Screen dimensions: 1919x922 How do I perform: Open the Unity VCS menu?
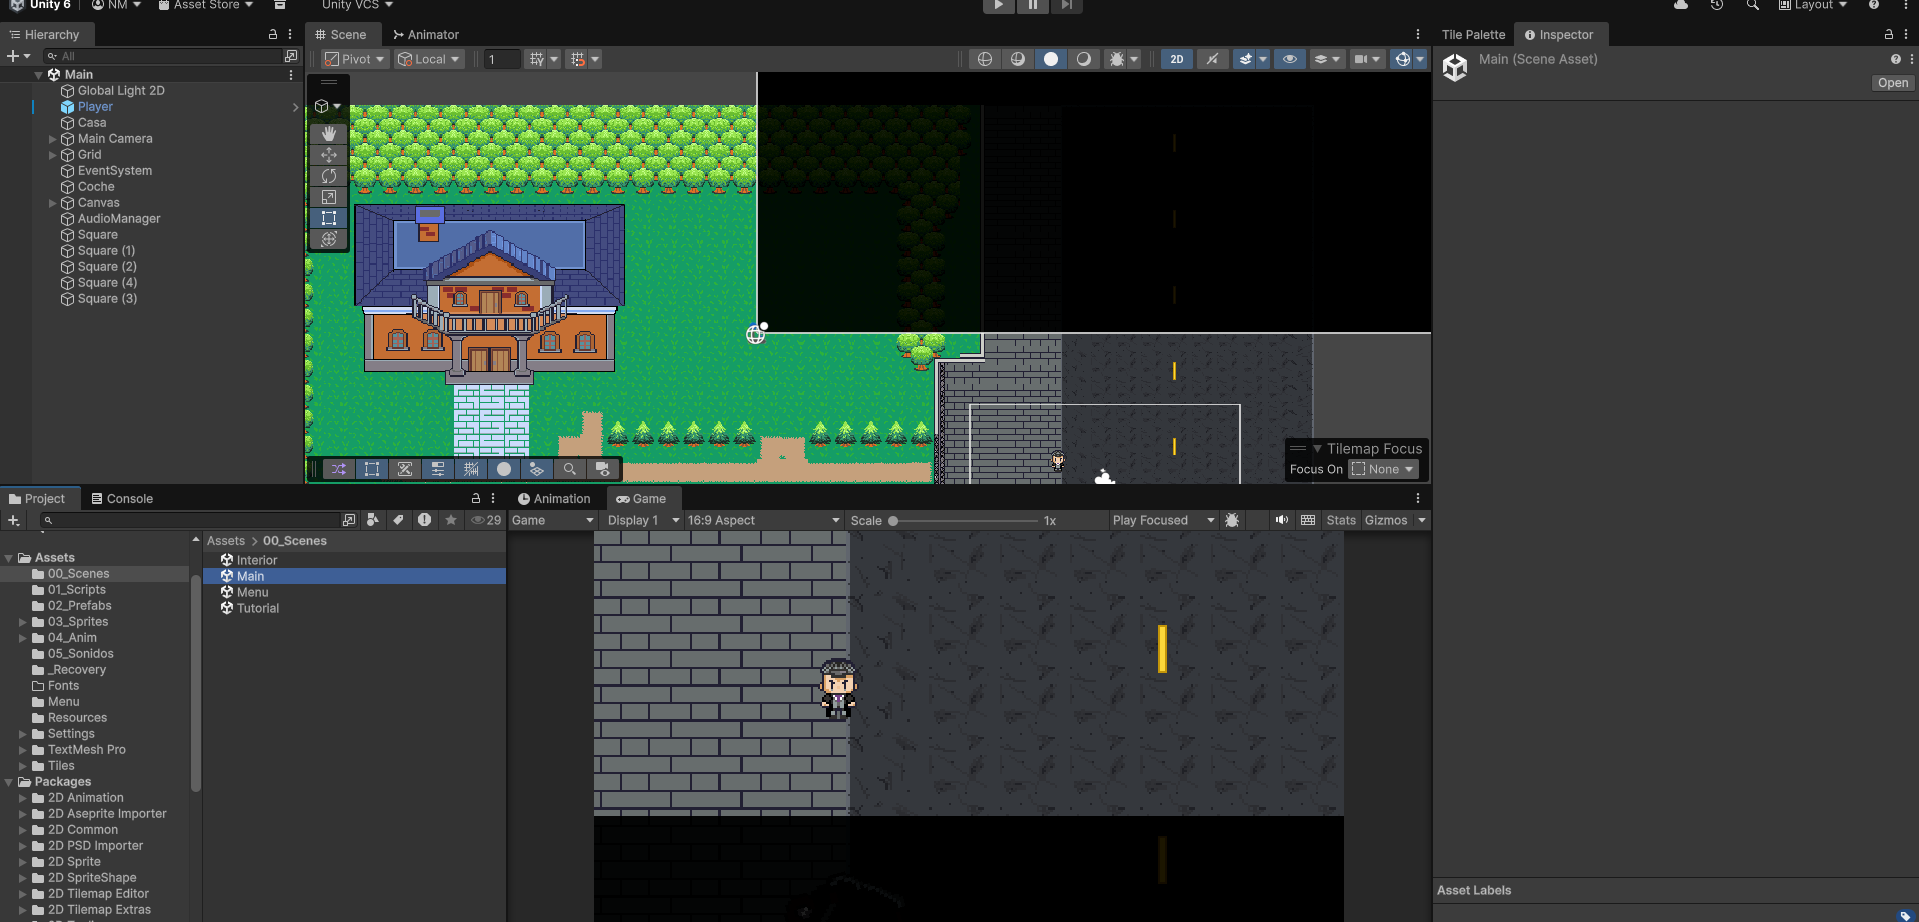coord(357,5)
